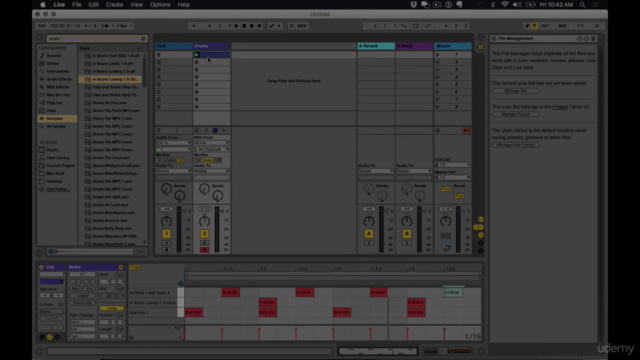Select Instruments category in browser
The height and width of the screenshot is (360, 640).
[x=58, y=71]
